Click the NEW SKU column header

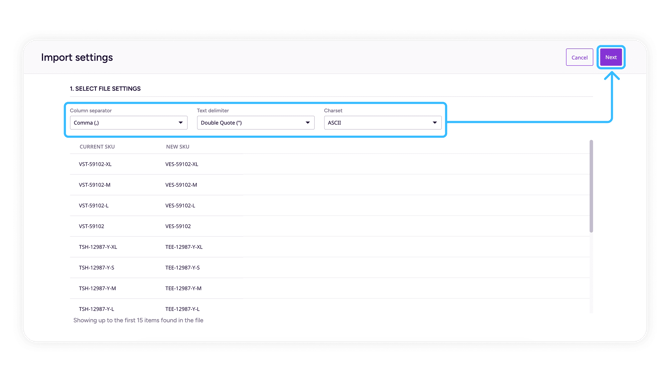pos(177,147)
